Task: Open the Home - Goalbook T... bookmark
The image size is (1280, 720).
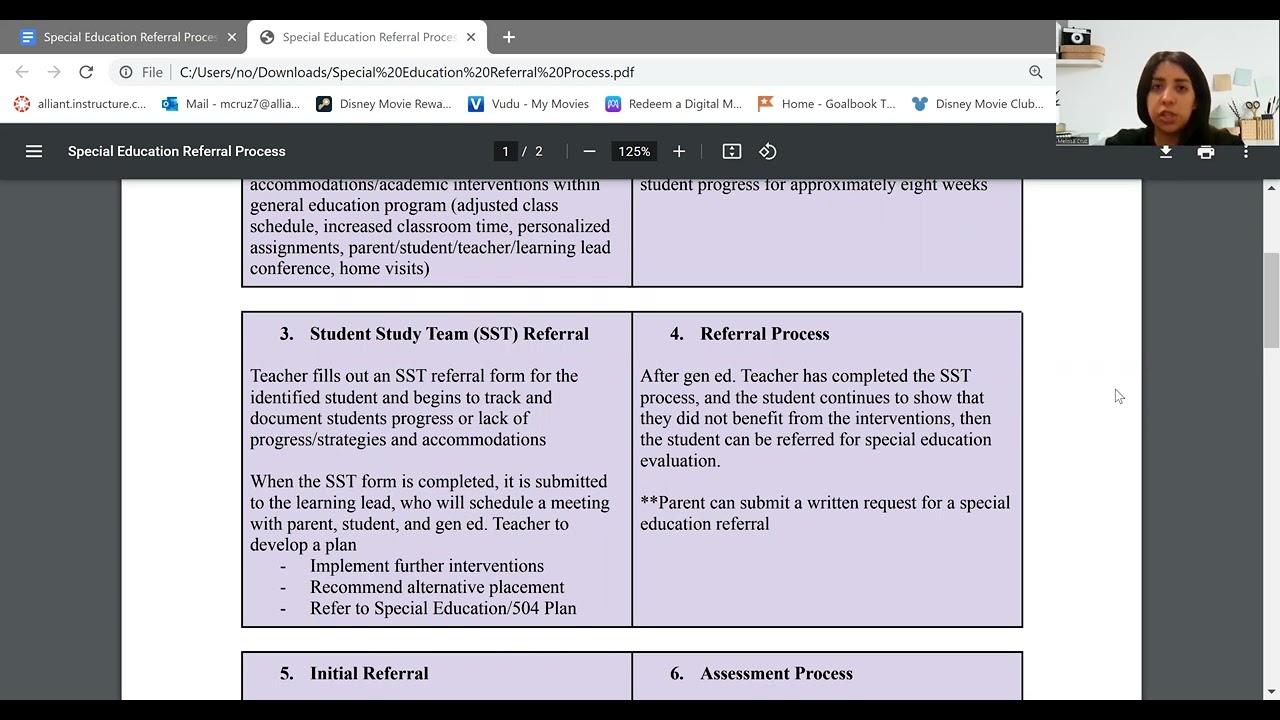Action: tap(827, 104)
